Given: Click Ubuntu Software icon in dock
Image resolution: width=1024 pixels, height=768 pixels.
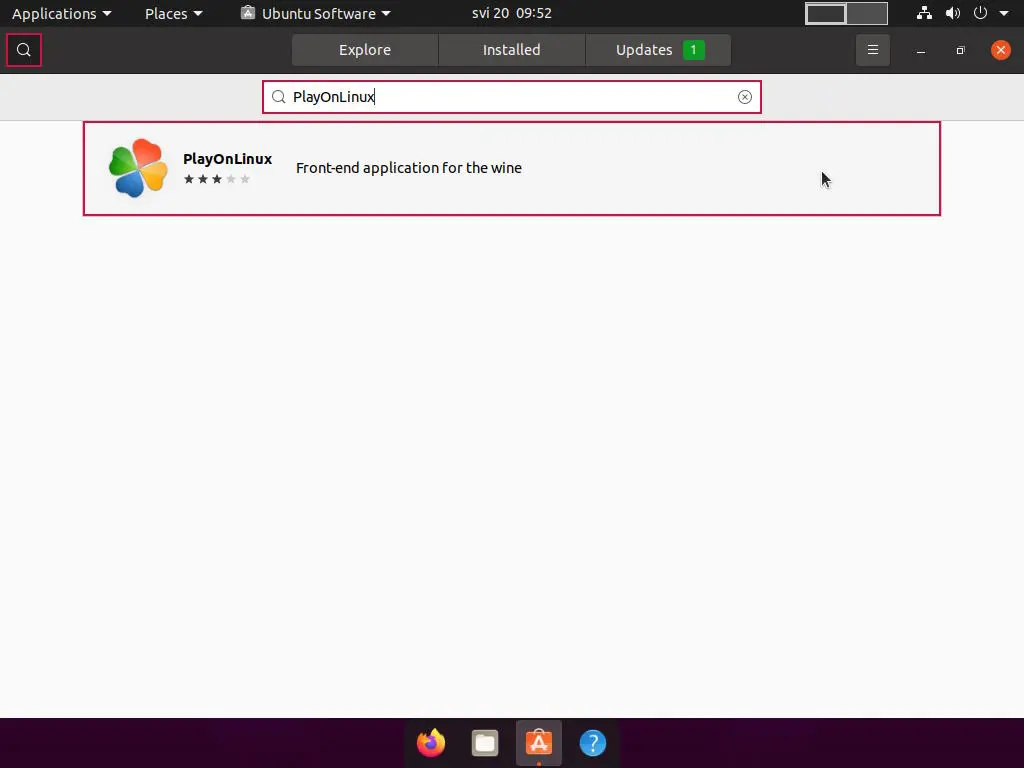Looking at the screenshot, I should [539, 743].
